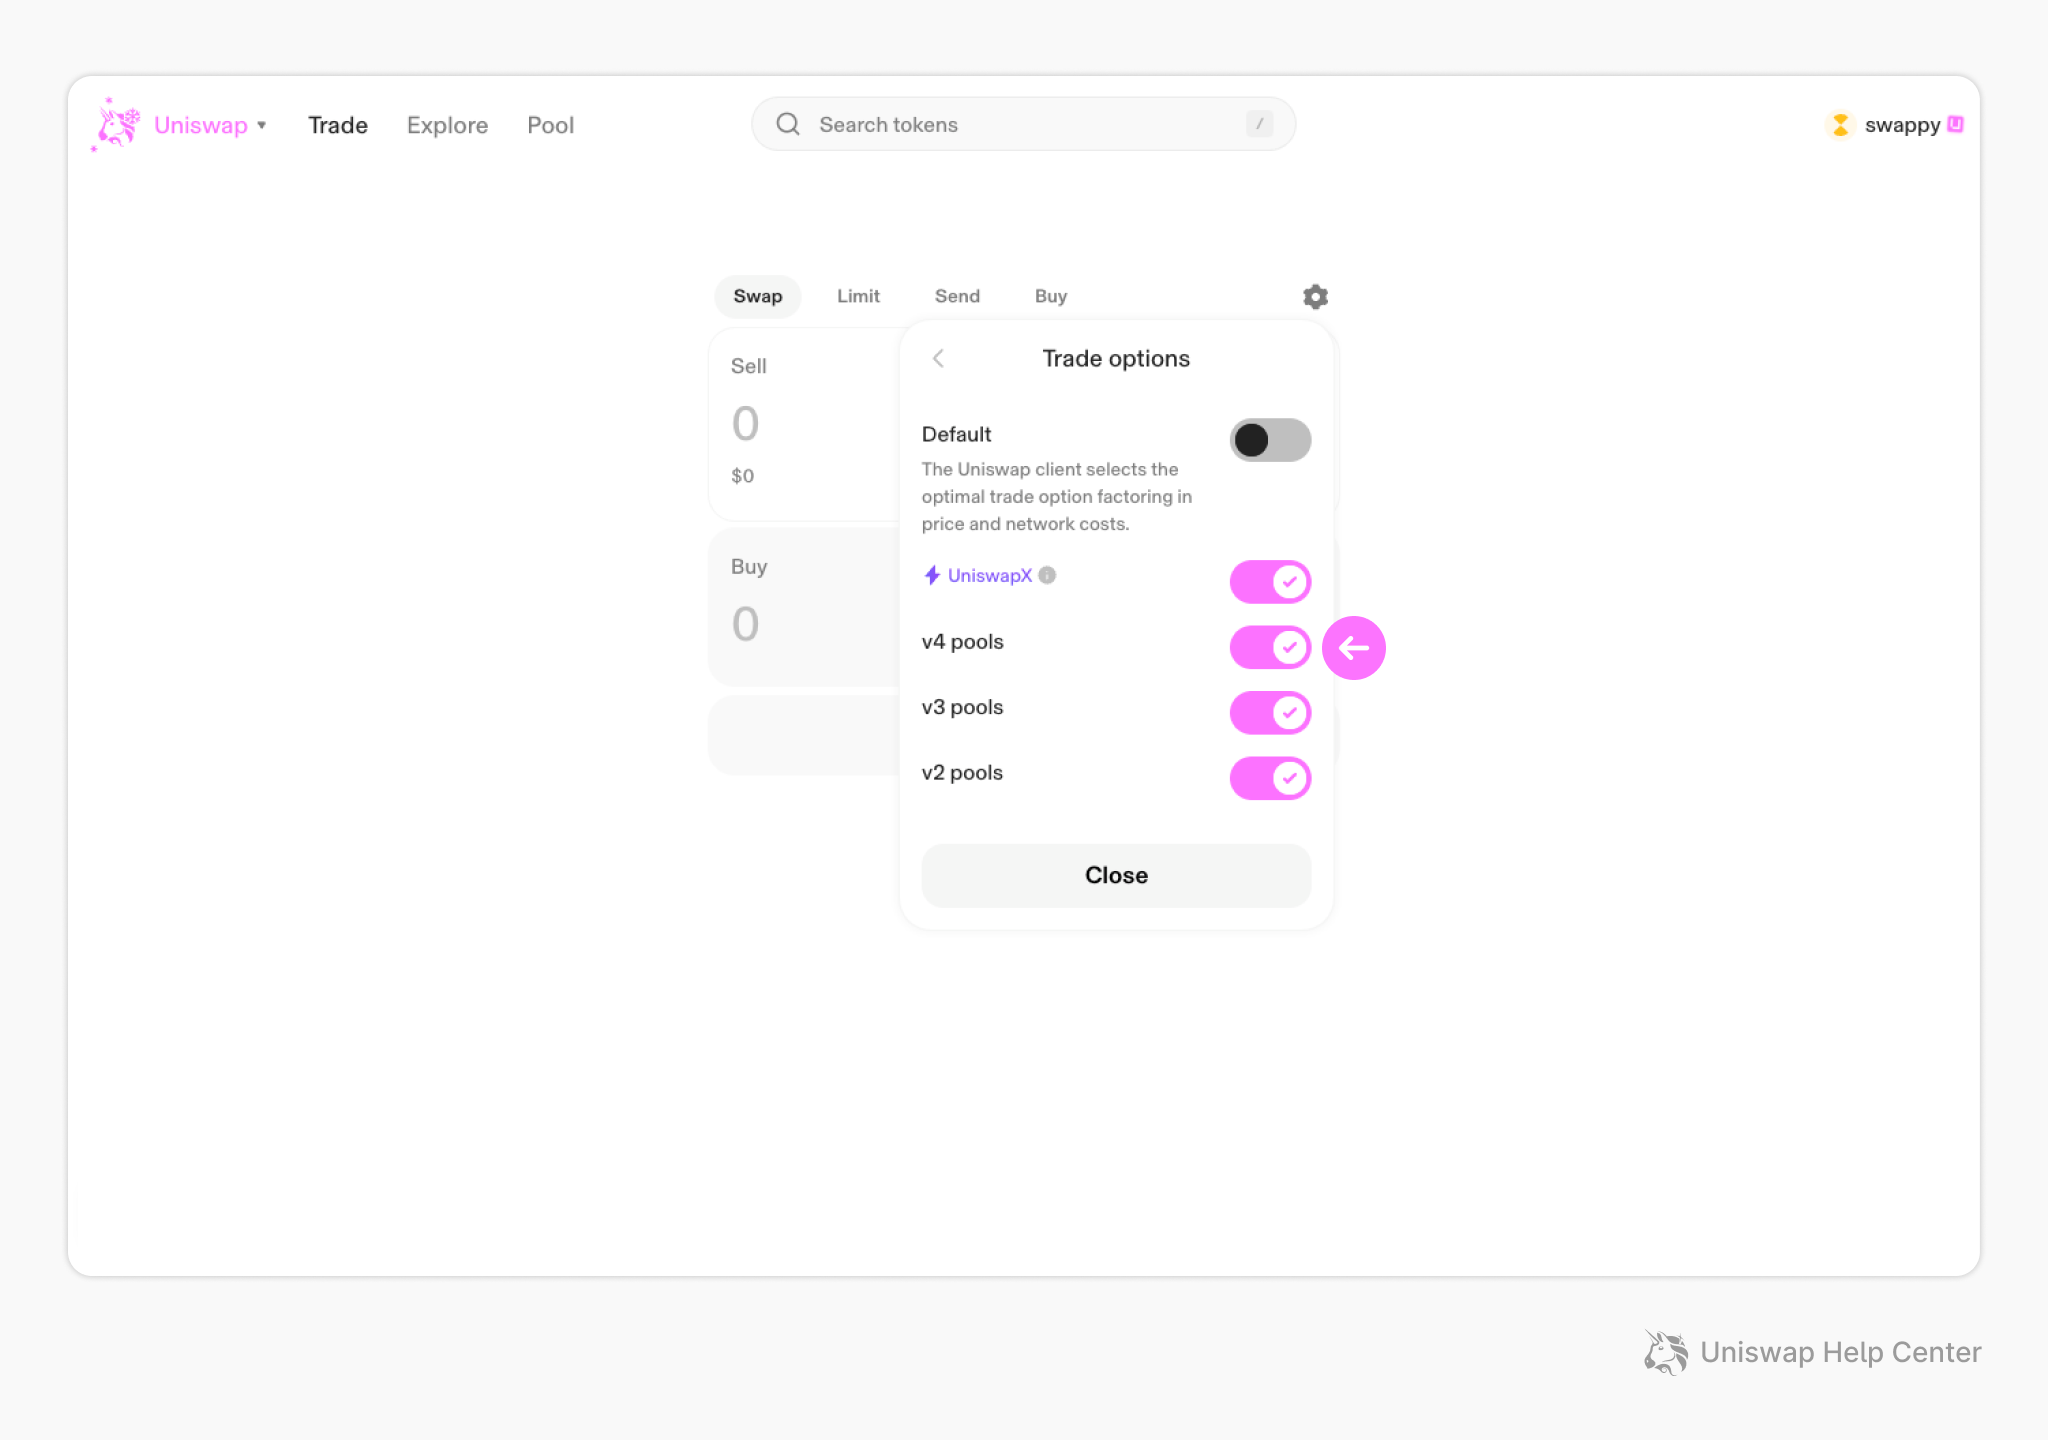Viewport: 2048px width, 1440px height.
Task: Focus the Search tokens field
Action: pos(1023,124)
